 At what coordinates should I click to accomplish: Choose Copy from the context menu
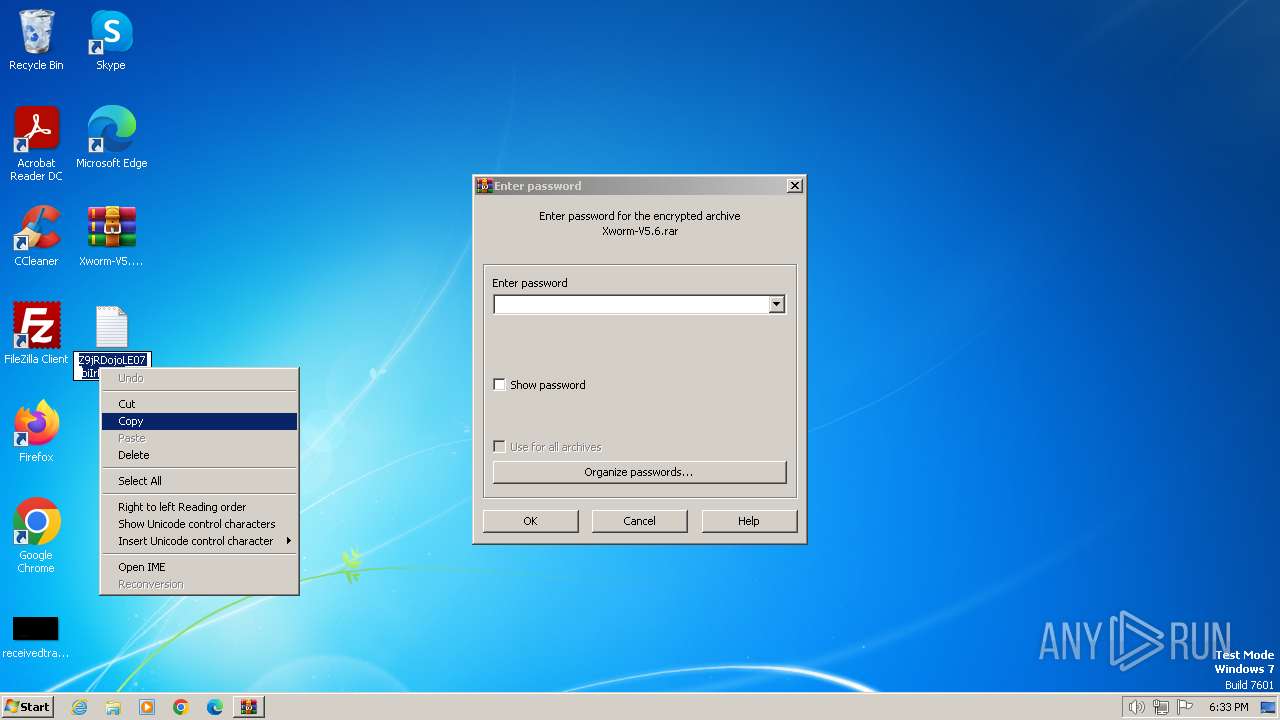pos(199,421)
